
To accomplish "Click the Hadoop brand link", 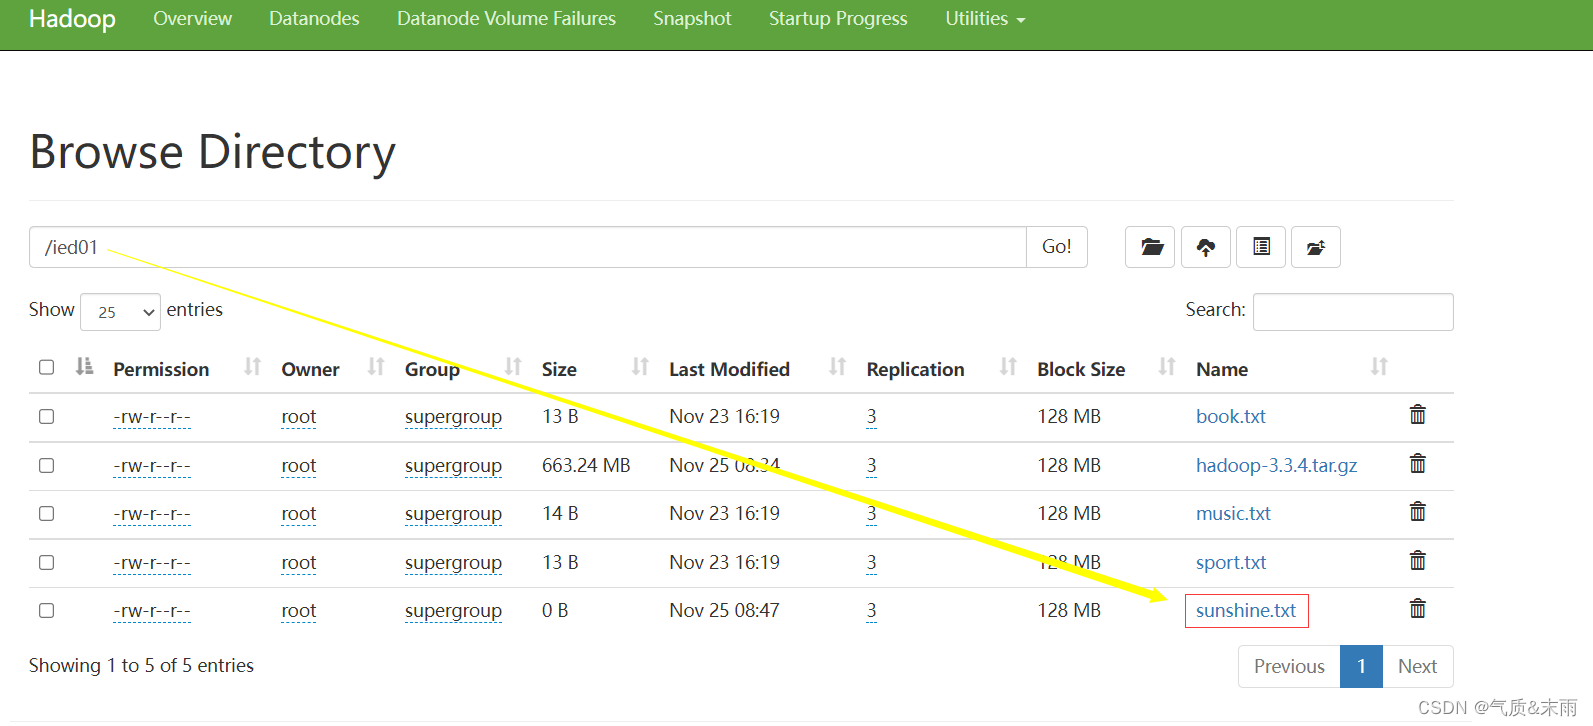I will pos(72,19).
